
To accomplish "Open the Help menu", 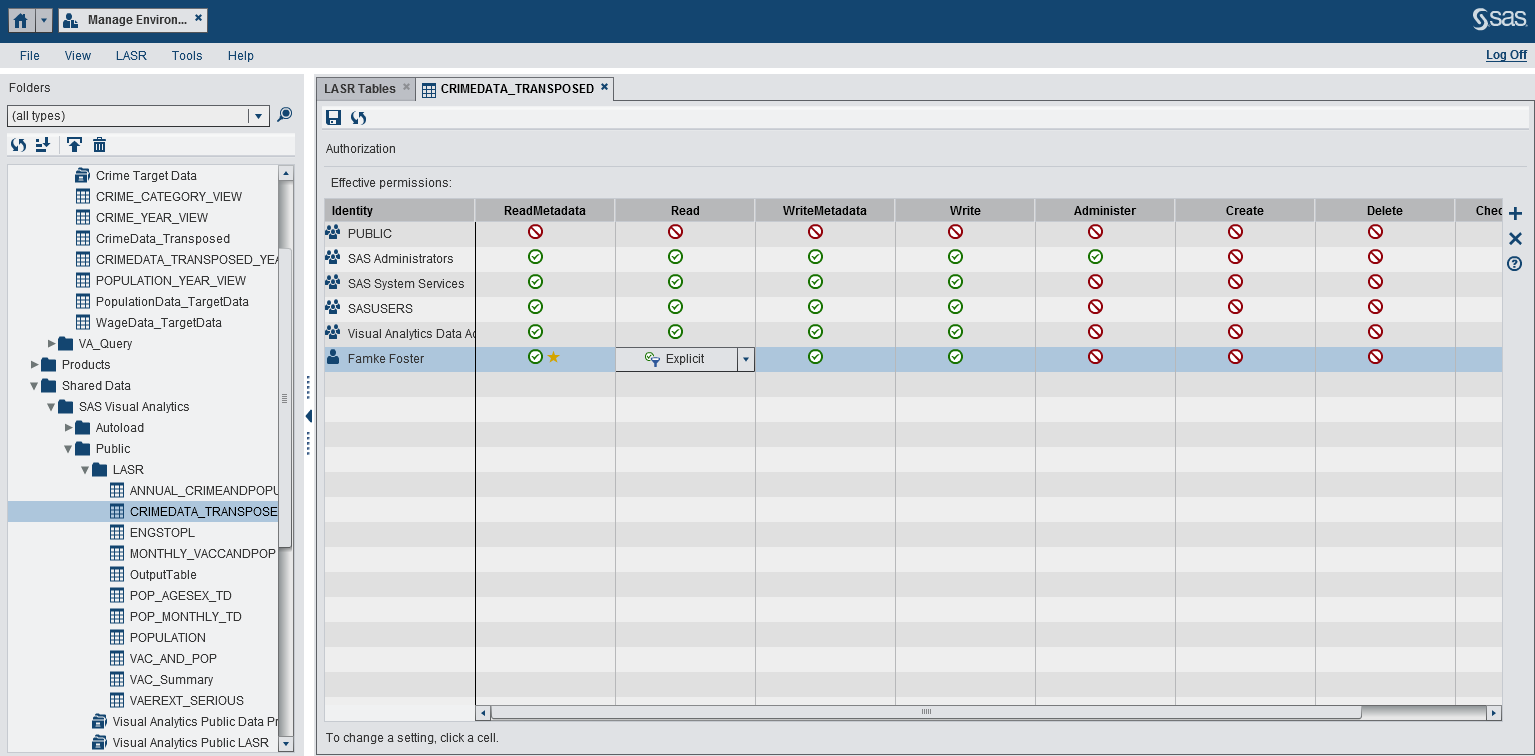I will (241, 56).
